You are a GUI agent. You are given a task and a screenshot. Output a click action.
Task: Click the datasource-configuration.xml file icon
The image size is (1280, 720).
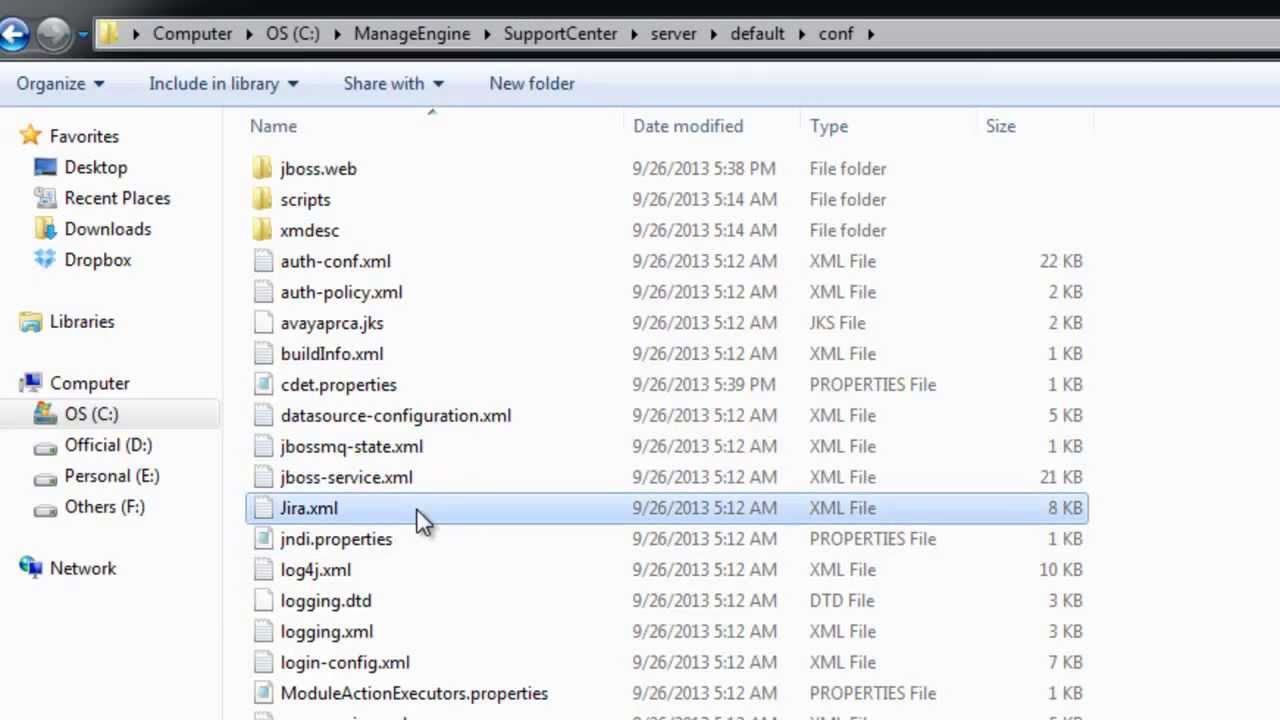(262, 415)
